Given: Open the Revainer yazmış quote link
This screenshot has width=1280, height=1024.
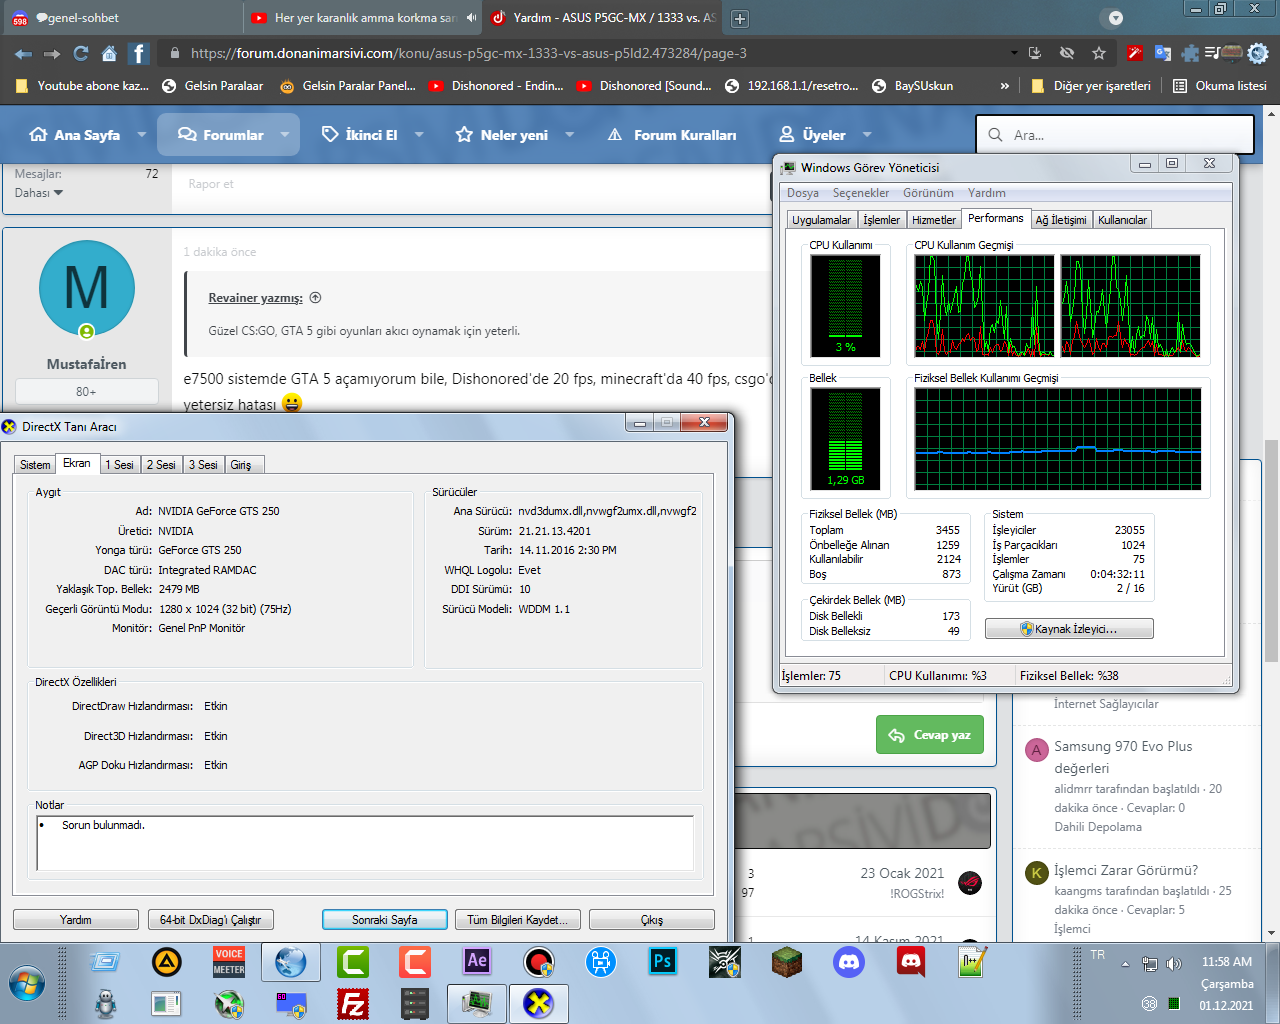Looking at the screenshot, I should (x=255, y=298).
